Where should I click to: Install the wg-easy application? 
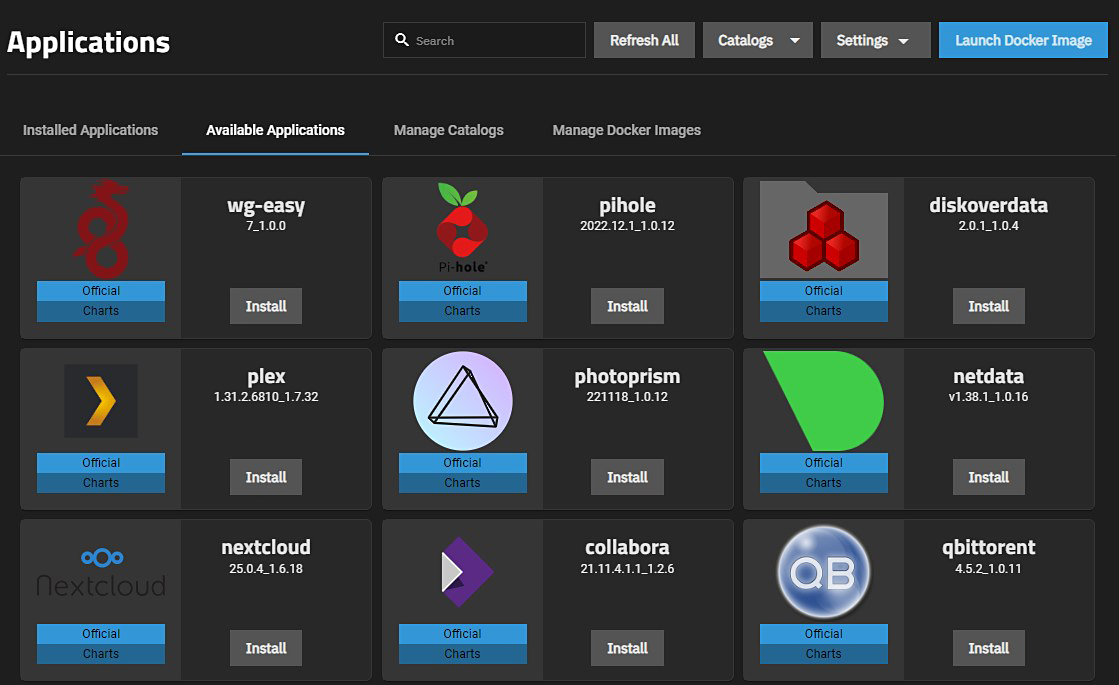266,306
